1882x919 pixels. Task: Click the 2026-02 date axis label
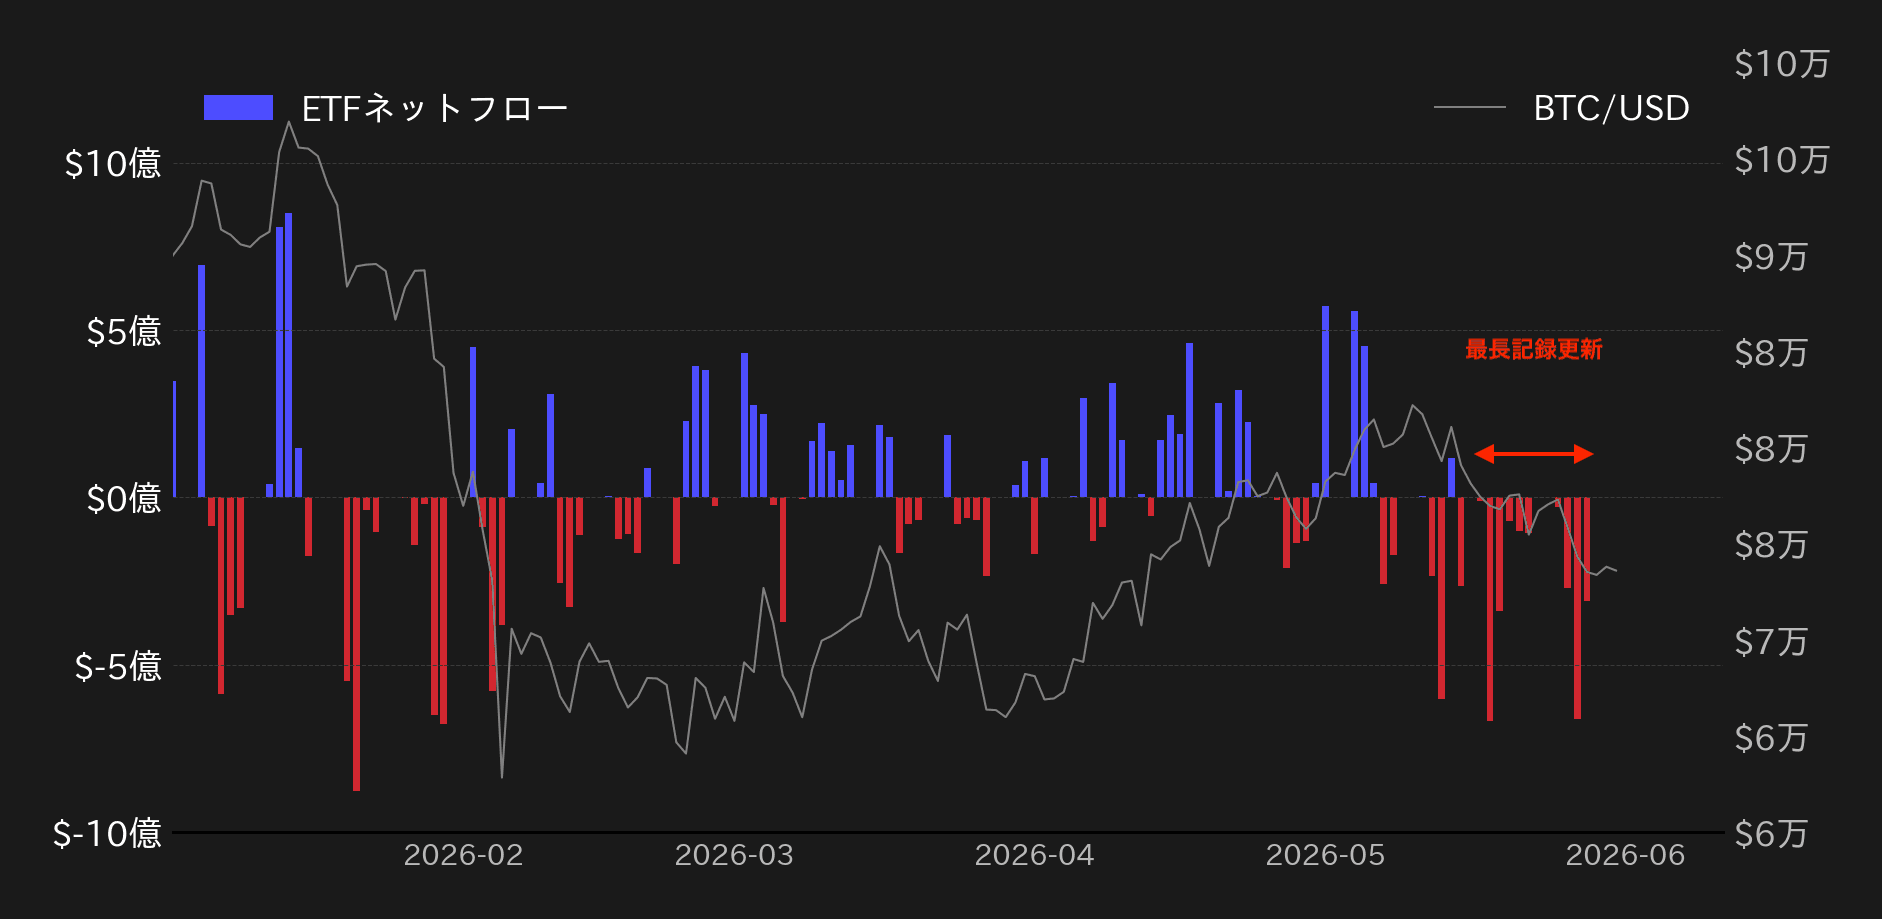463,855
